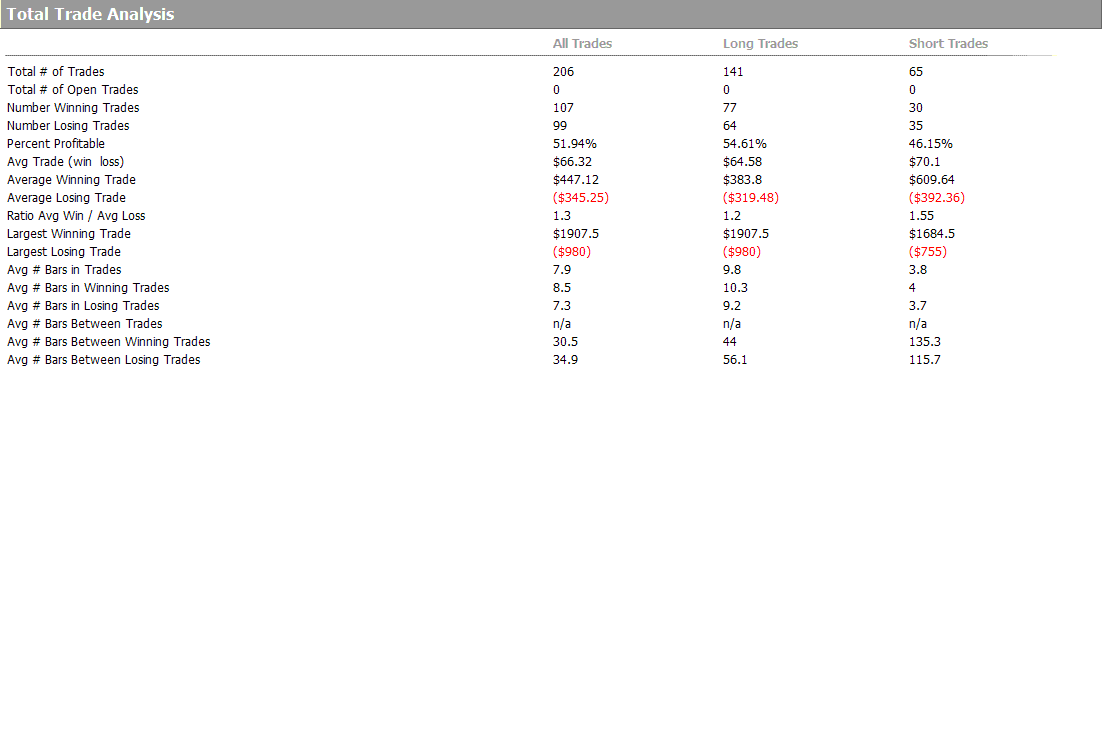
Task: Select the 65 short trades value
Action: pyautogui.click(x=916, y=72)
